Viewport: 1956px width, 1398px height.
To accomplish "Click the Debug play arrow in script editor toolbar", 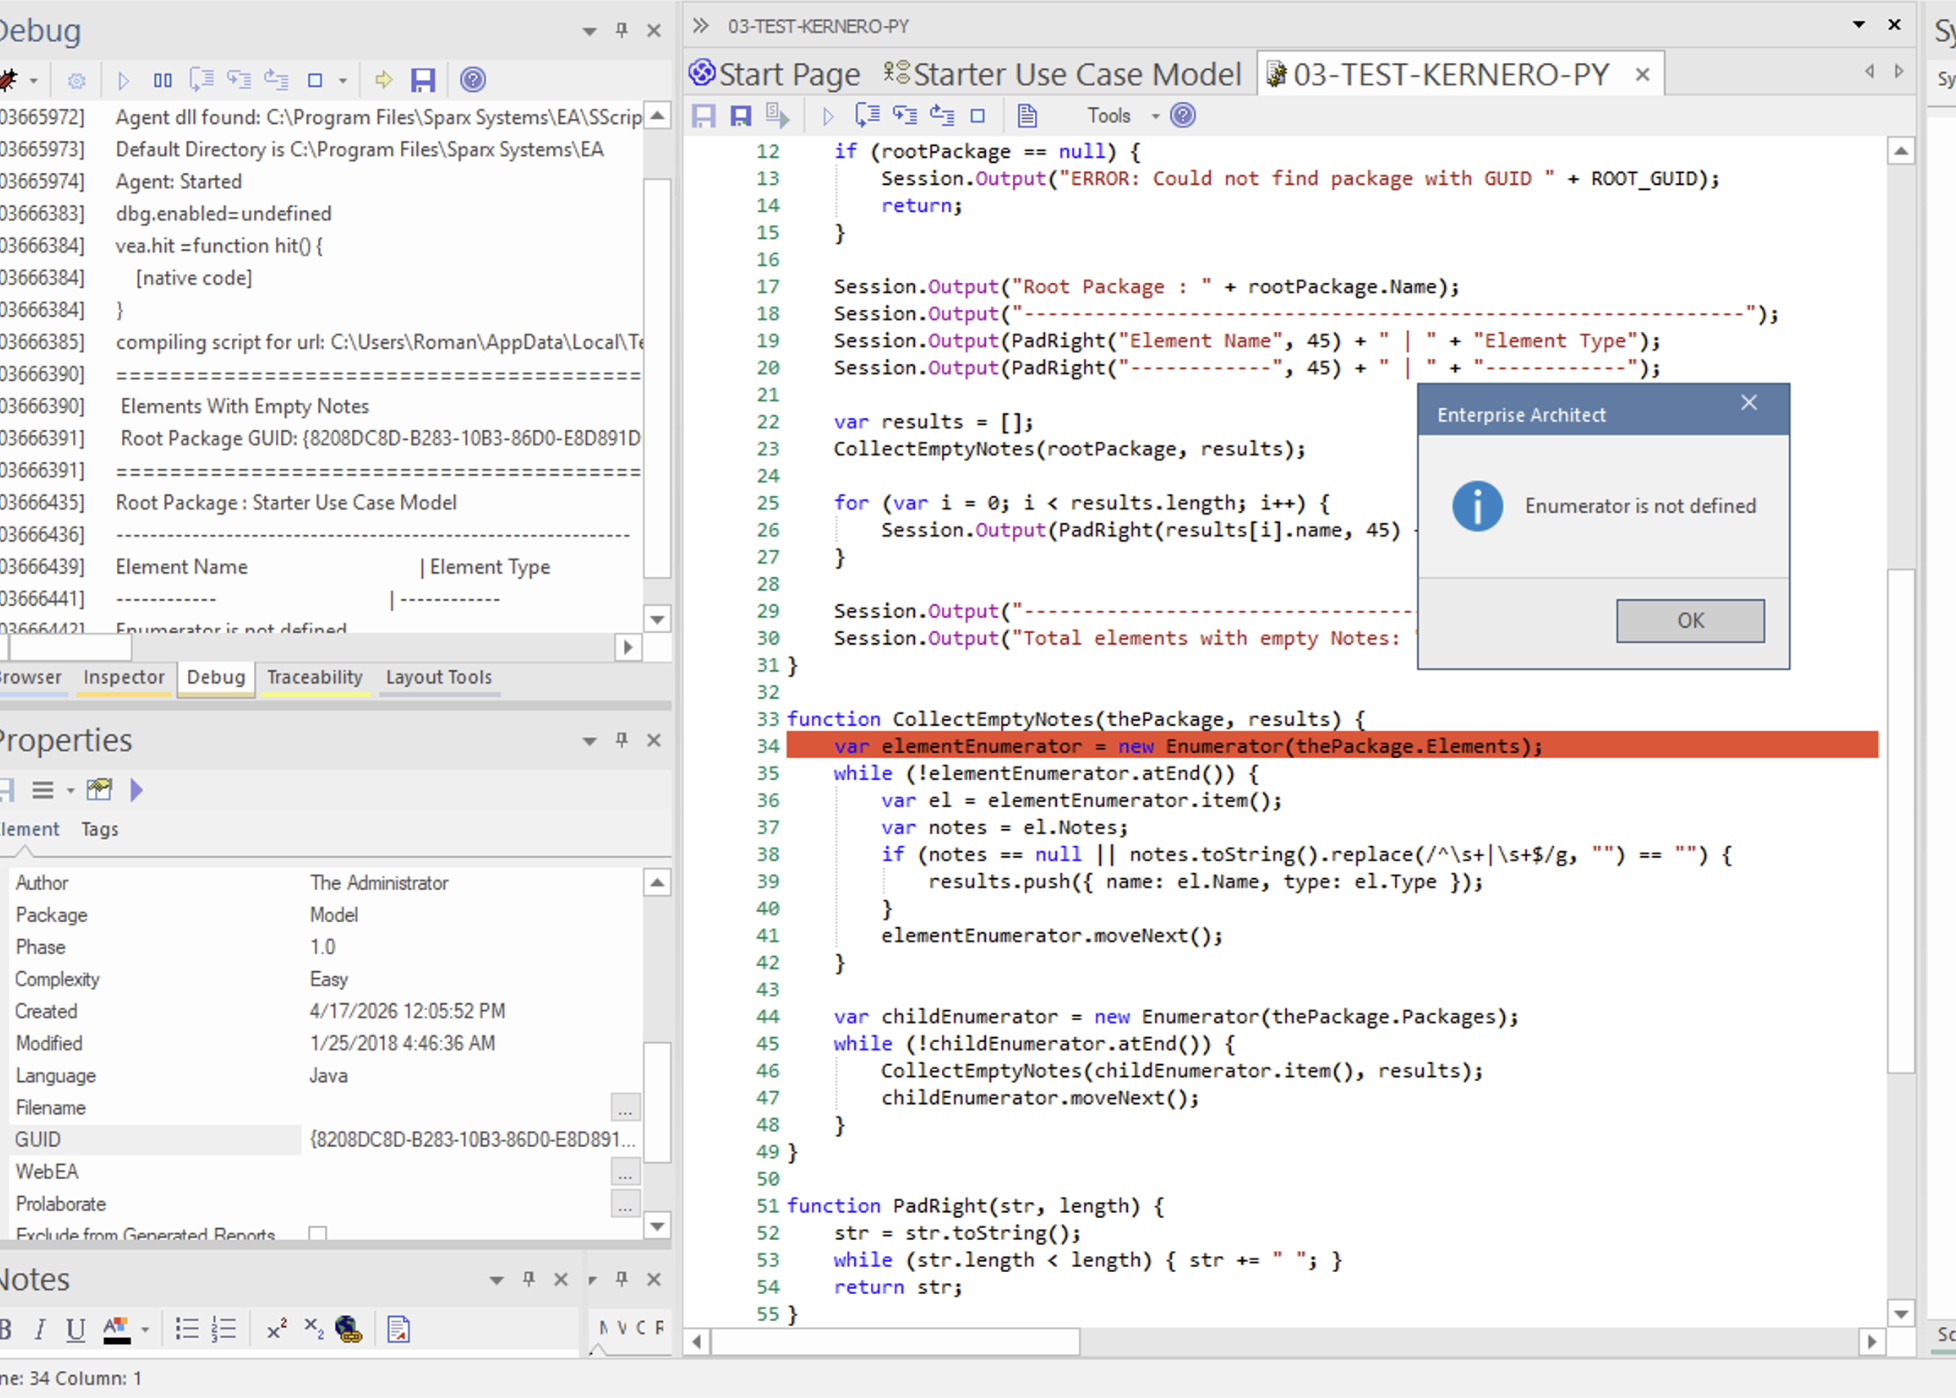I will point(827,116).
